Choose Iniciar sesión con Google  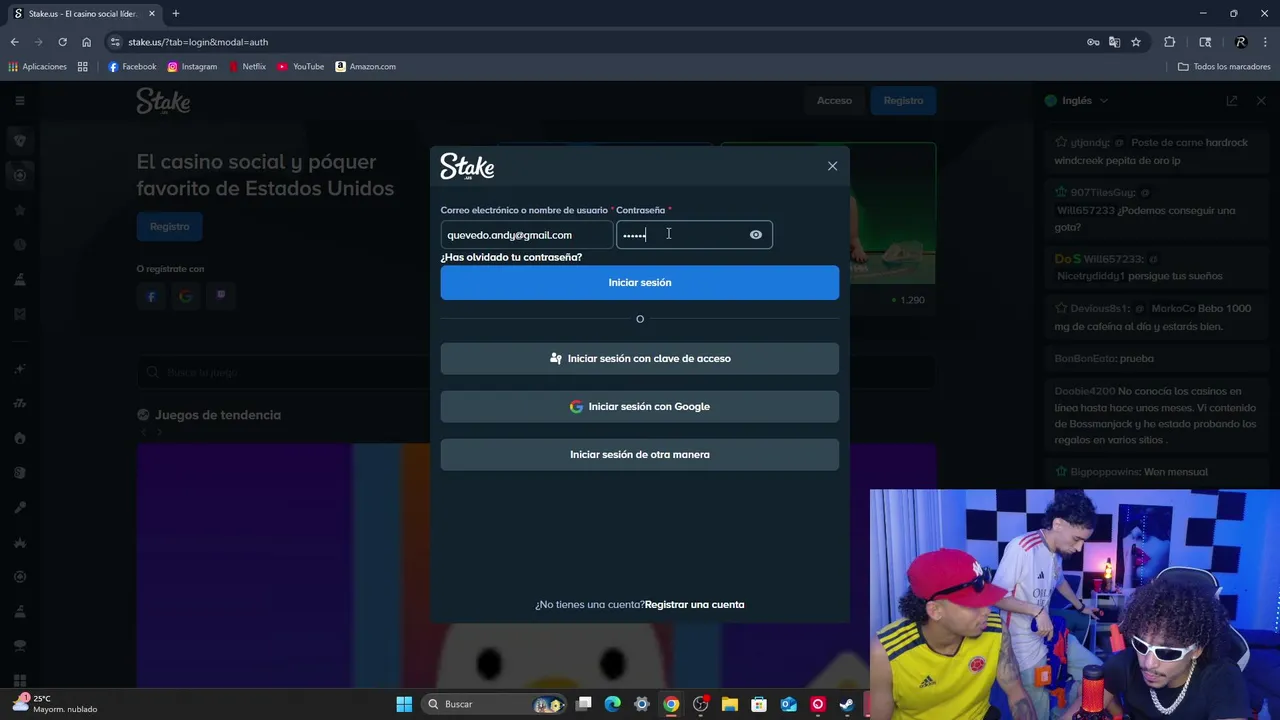pos(640,407)
